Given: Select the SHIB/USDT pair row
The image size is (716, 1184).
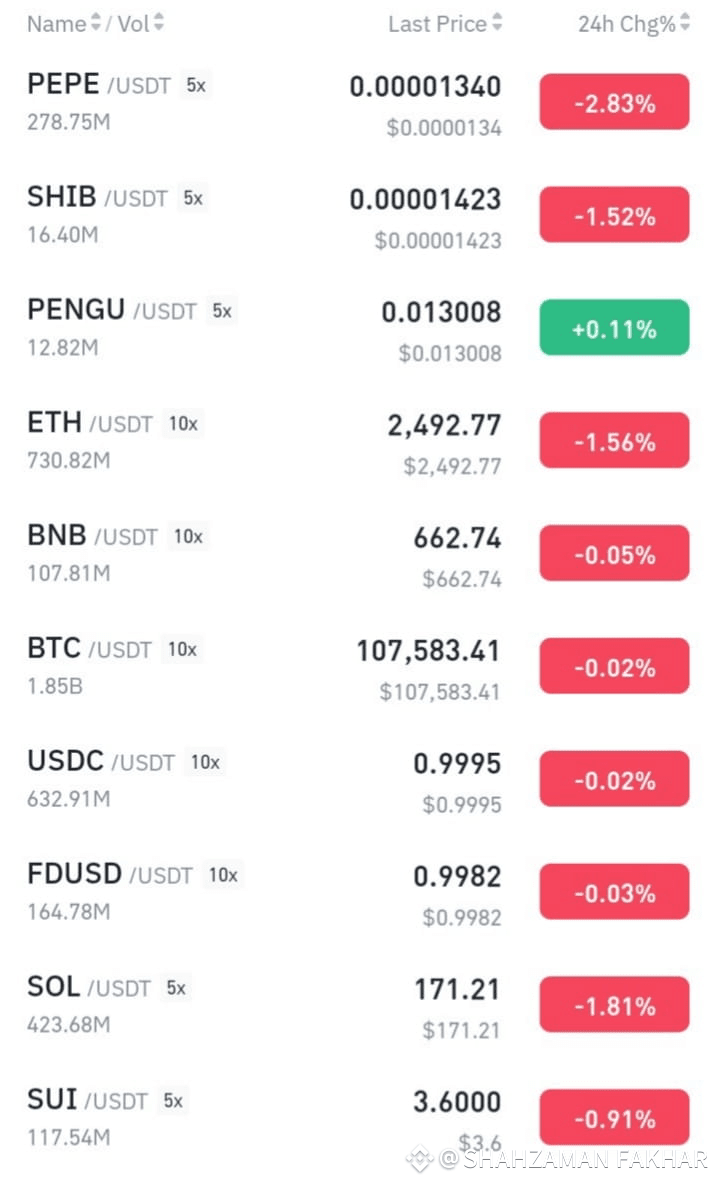Looking at the screenshot, I should [358, 216].
